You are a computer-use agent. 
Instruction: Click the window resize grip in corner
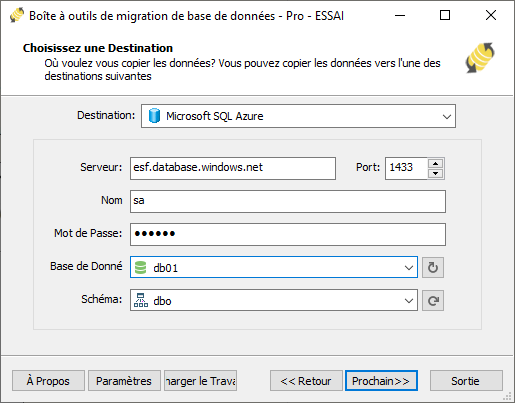click(507, 396)
